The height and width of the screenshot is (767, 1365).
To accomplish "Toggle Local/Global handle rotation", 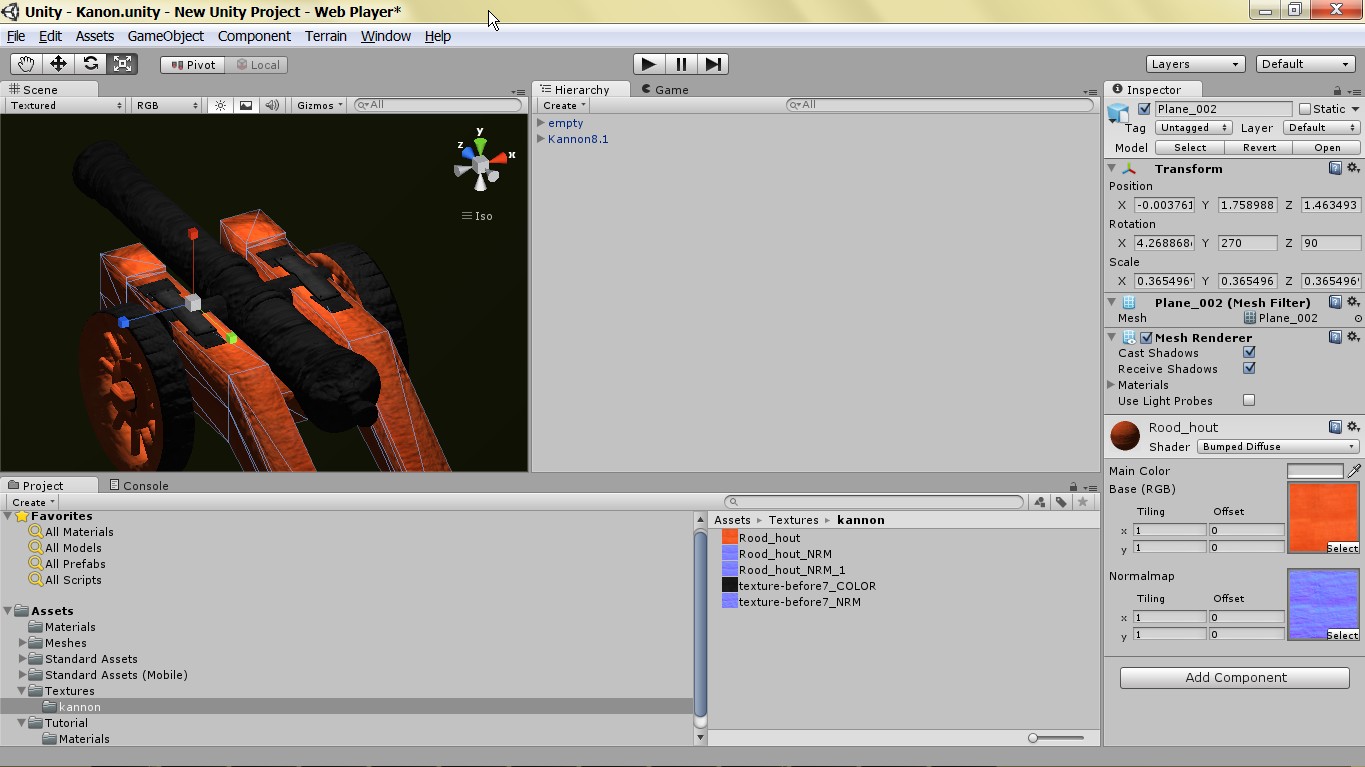I will 256,65.
